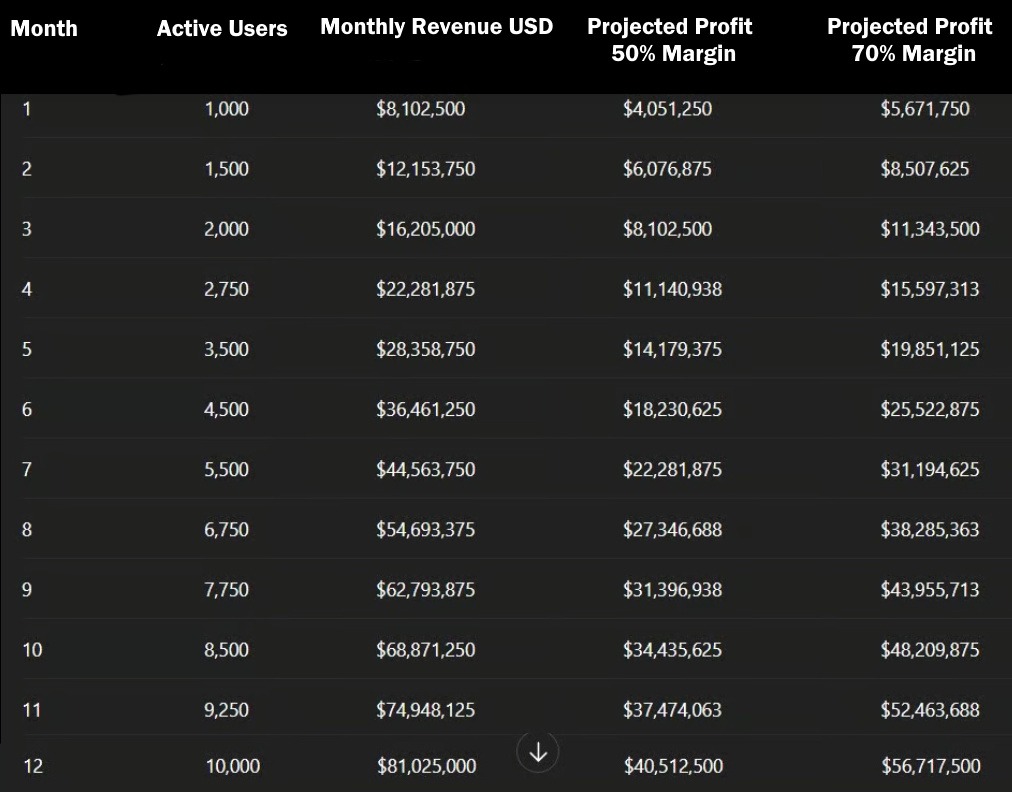
Task: Click the Month column header
Action: click(x=44, y=28)
